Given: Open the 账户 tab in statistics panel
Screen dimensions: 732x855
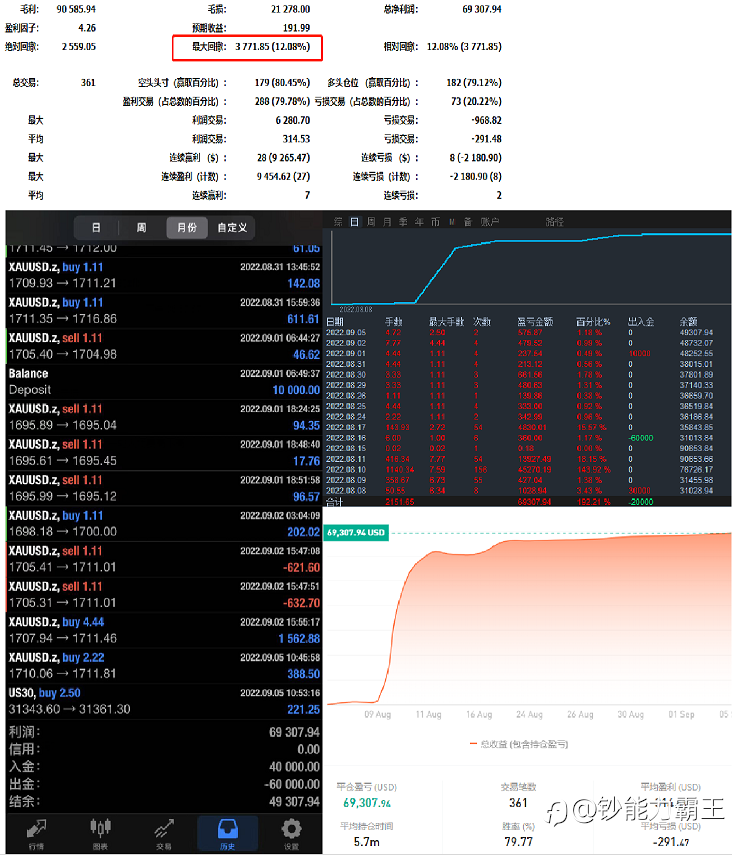Looking at the screenshot, I should (489, 221).
